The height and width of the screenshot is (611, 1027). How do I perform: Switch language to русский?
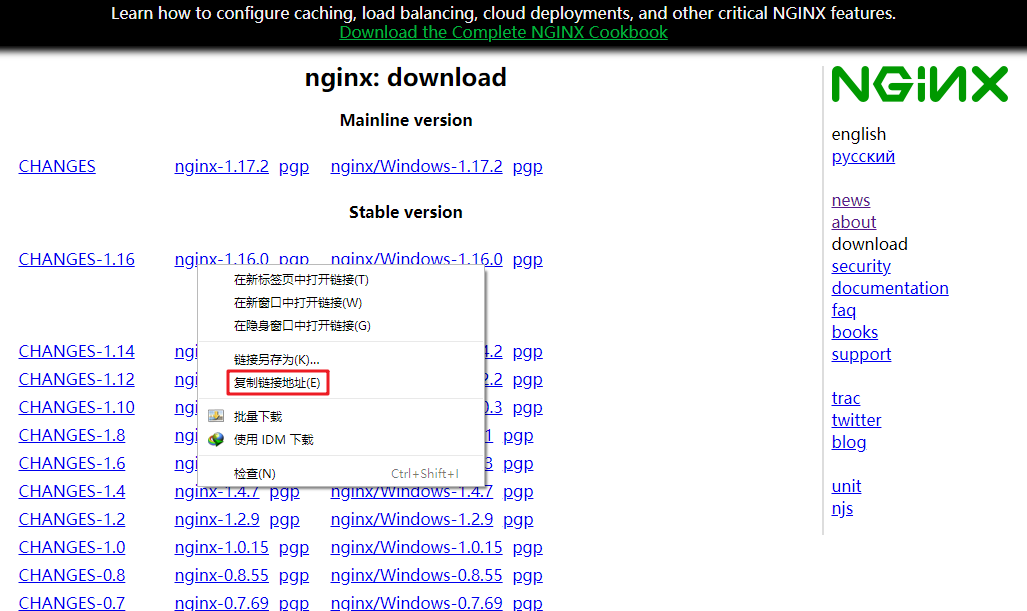tap(863, 157)
